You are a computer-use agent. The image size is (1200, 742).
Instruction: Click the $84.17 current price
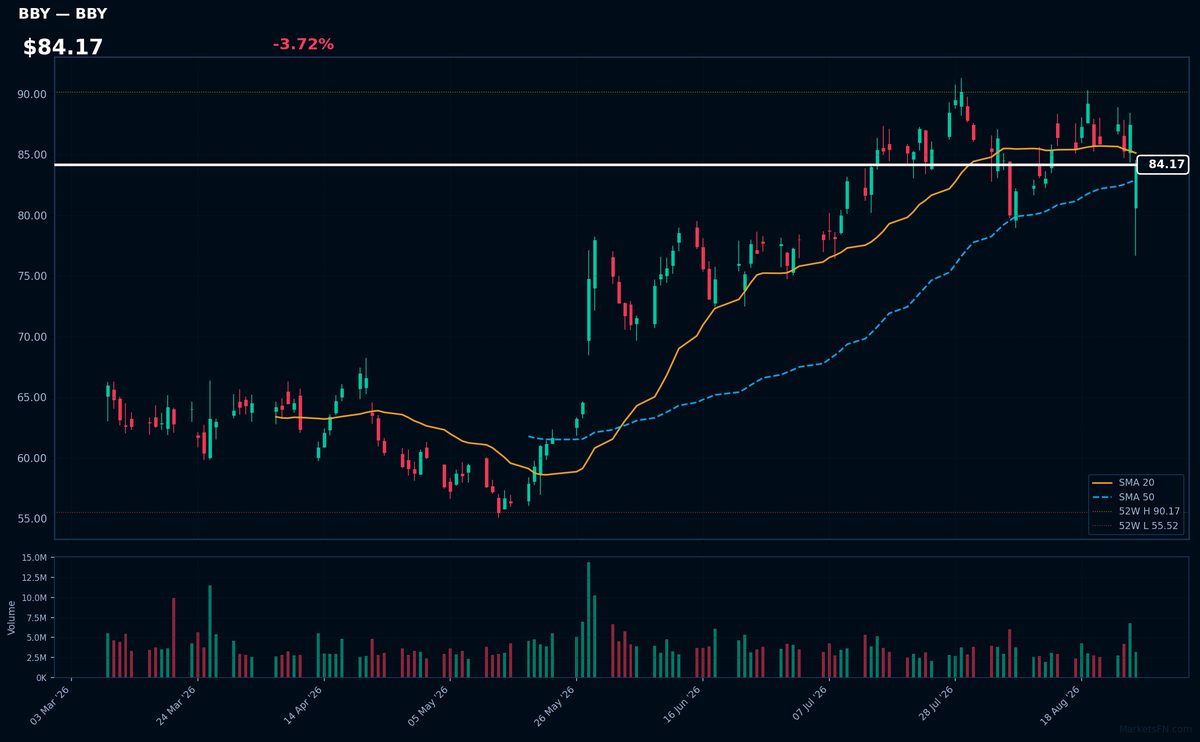[x=63, y=47]
